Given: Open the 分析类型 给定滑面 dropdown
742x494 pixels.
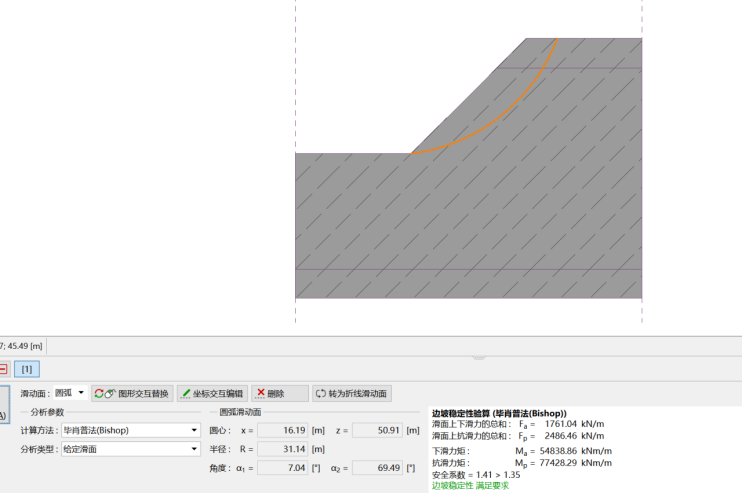Looking at the screenshot, I should point(131,449).
